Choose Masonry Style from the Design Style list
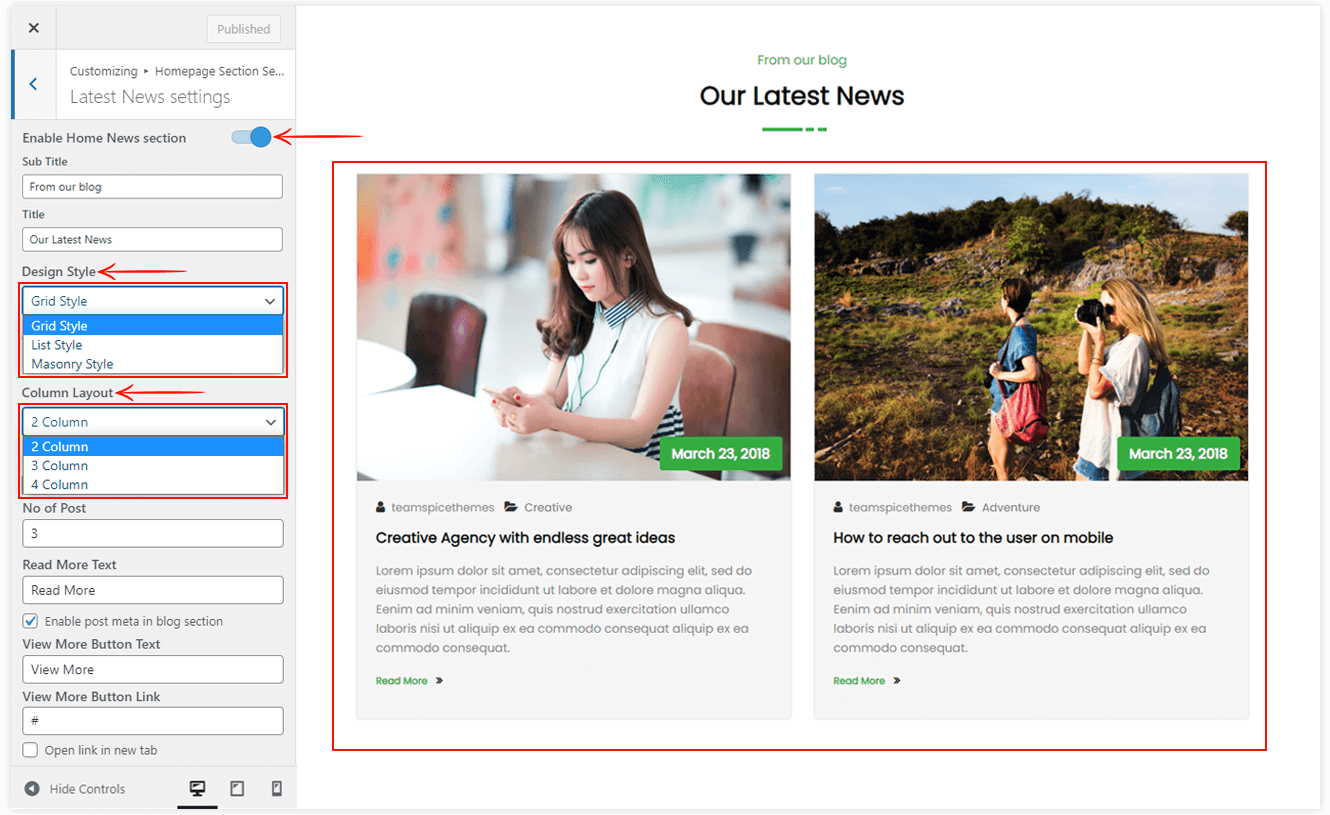 tap(153, 364)
